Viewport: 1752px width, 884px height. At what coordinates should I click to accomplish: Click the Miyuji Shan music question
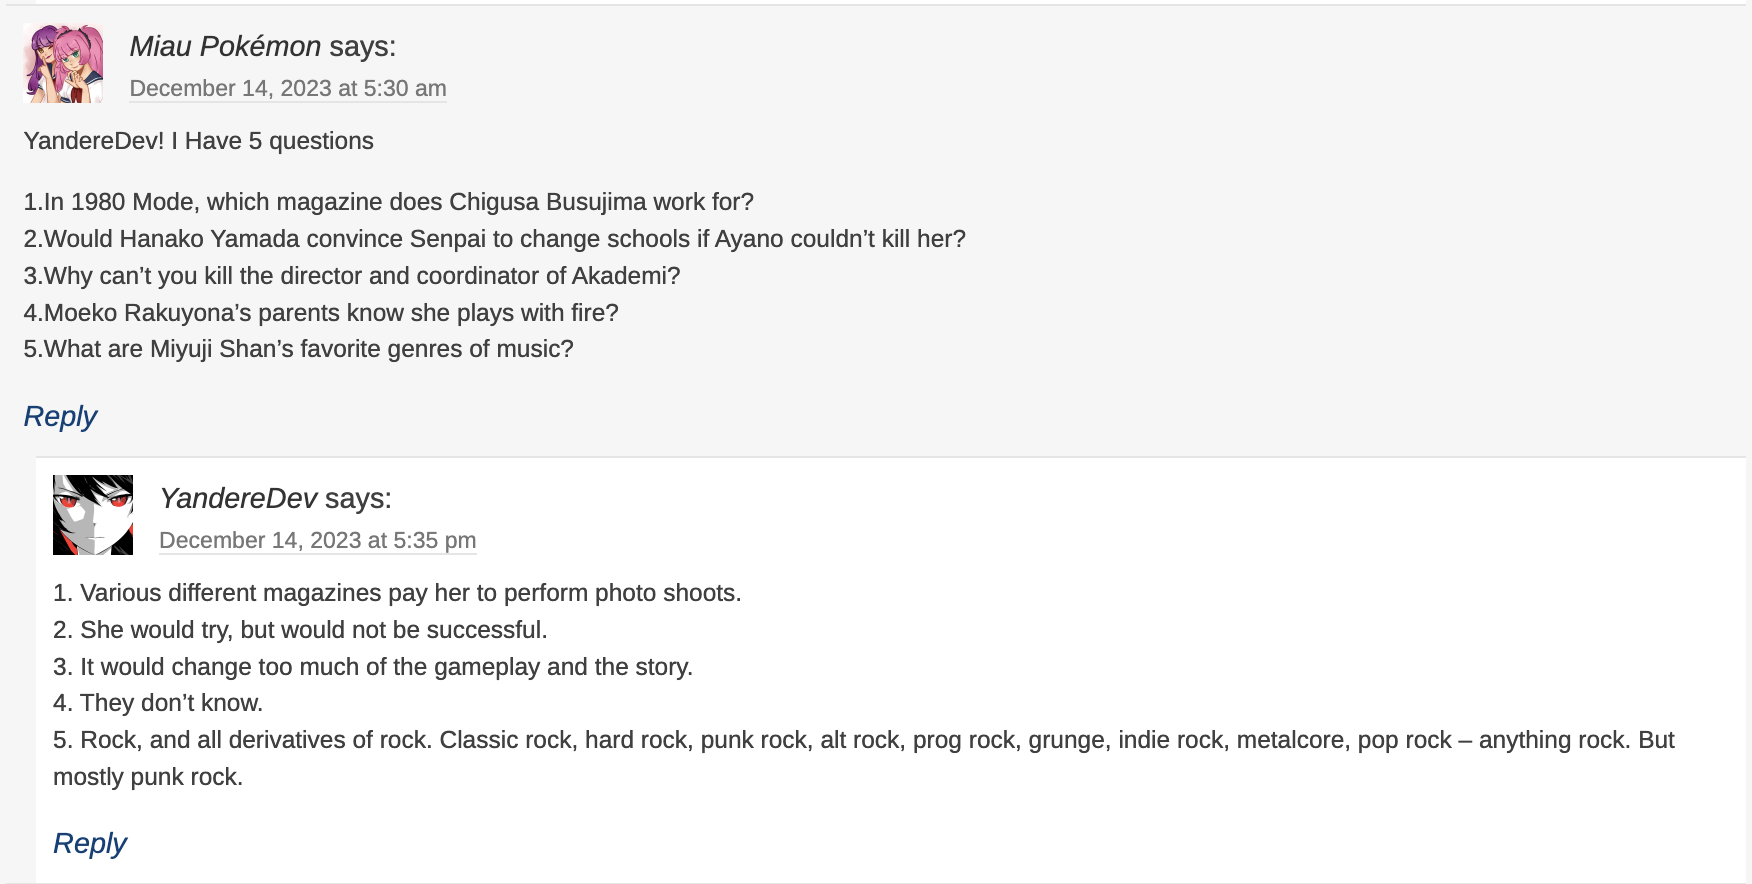tap(298, 349)
